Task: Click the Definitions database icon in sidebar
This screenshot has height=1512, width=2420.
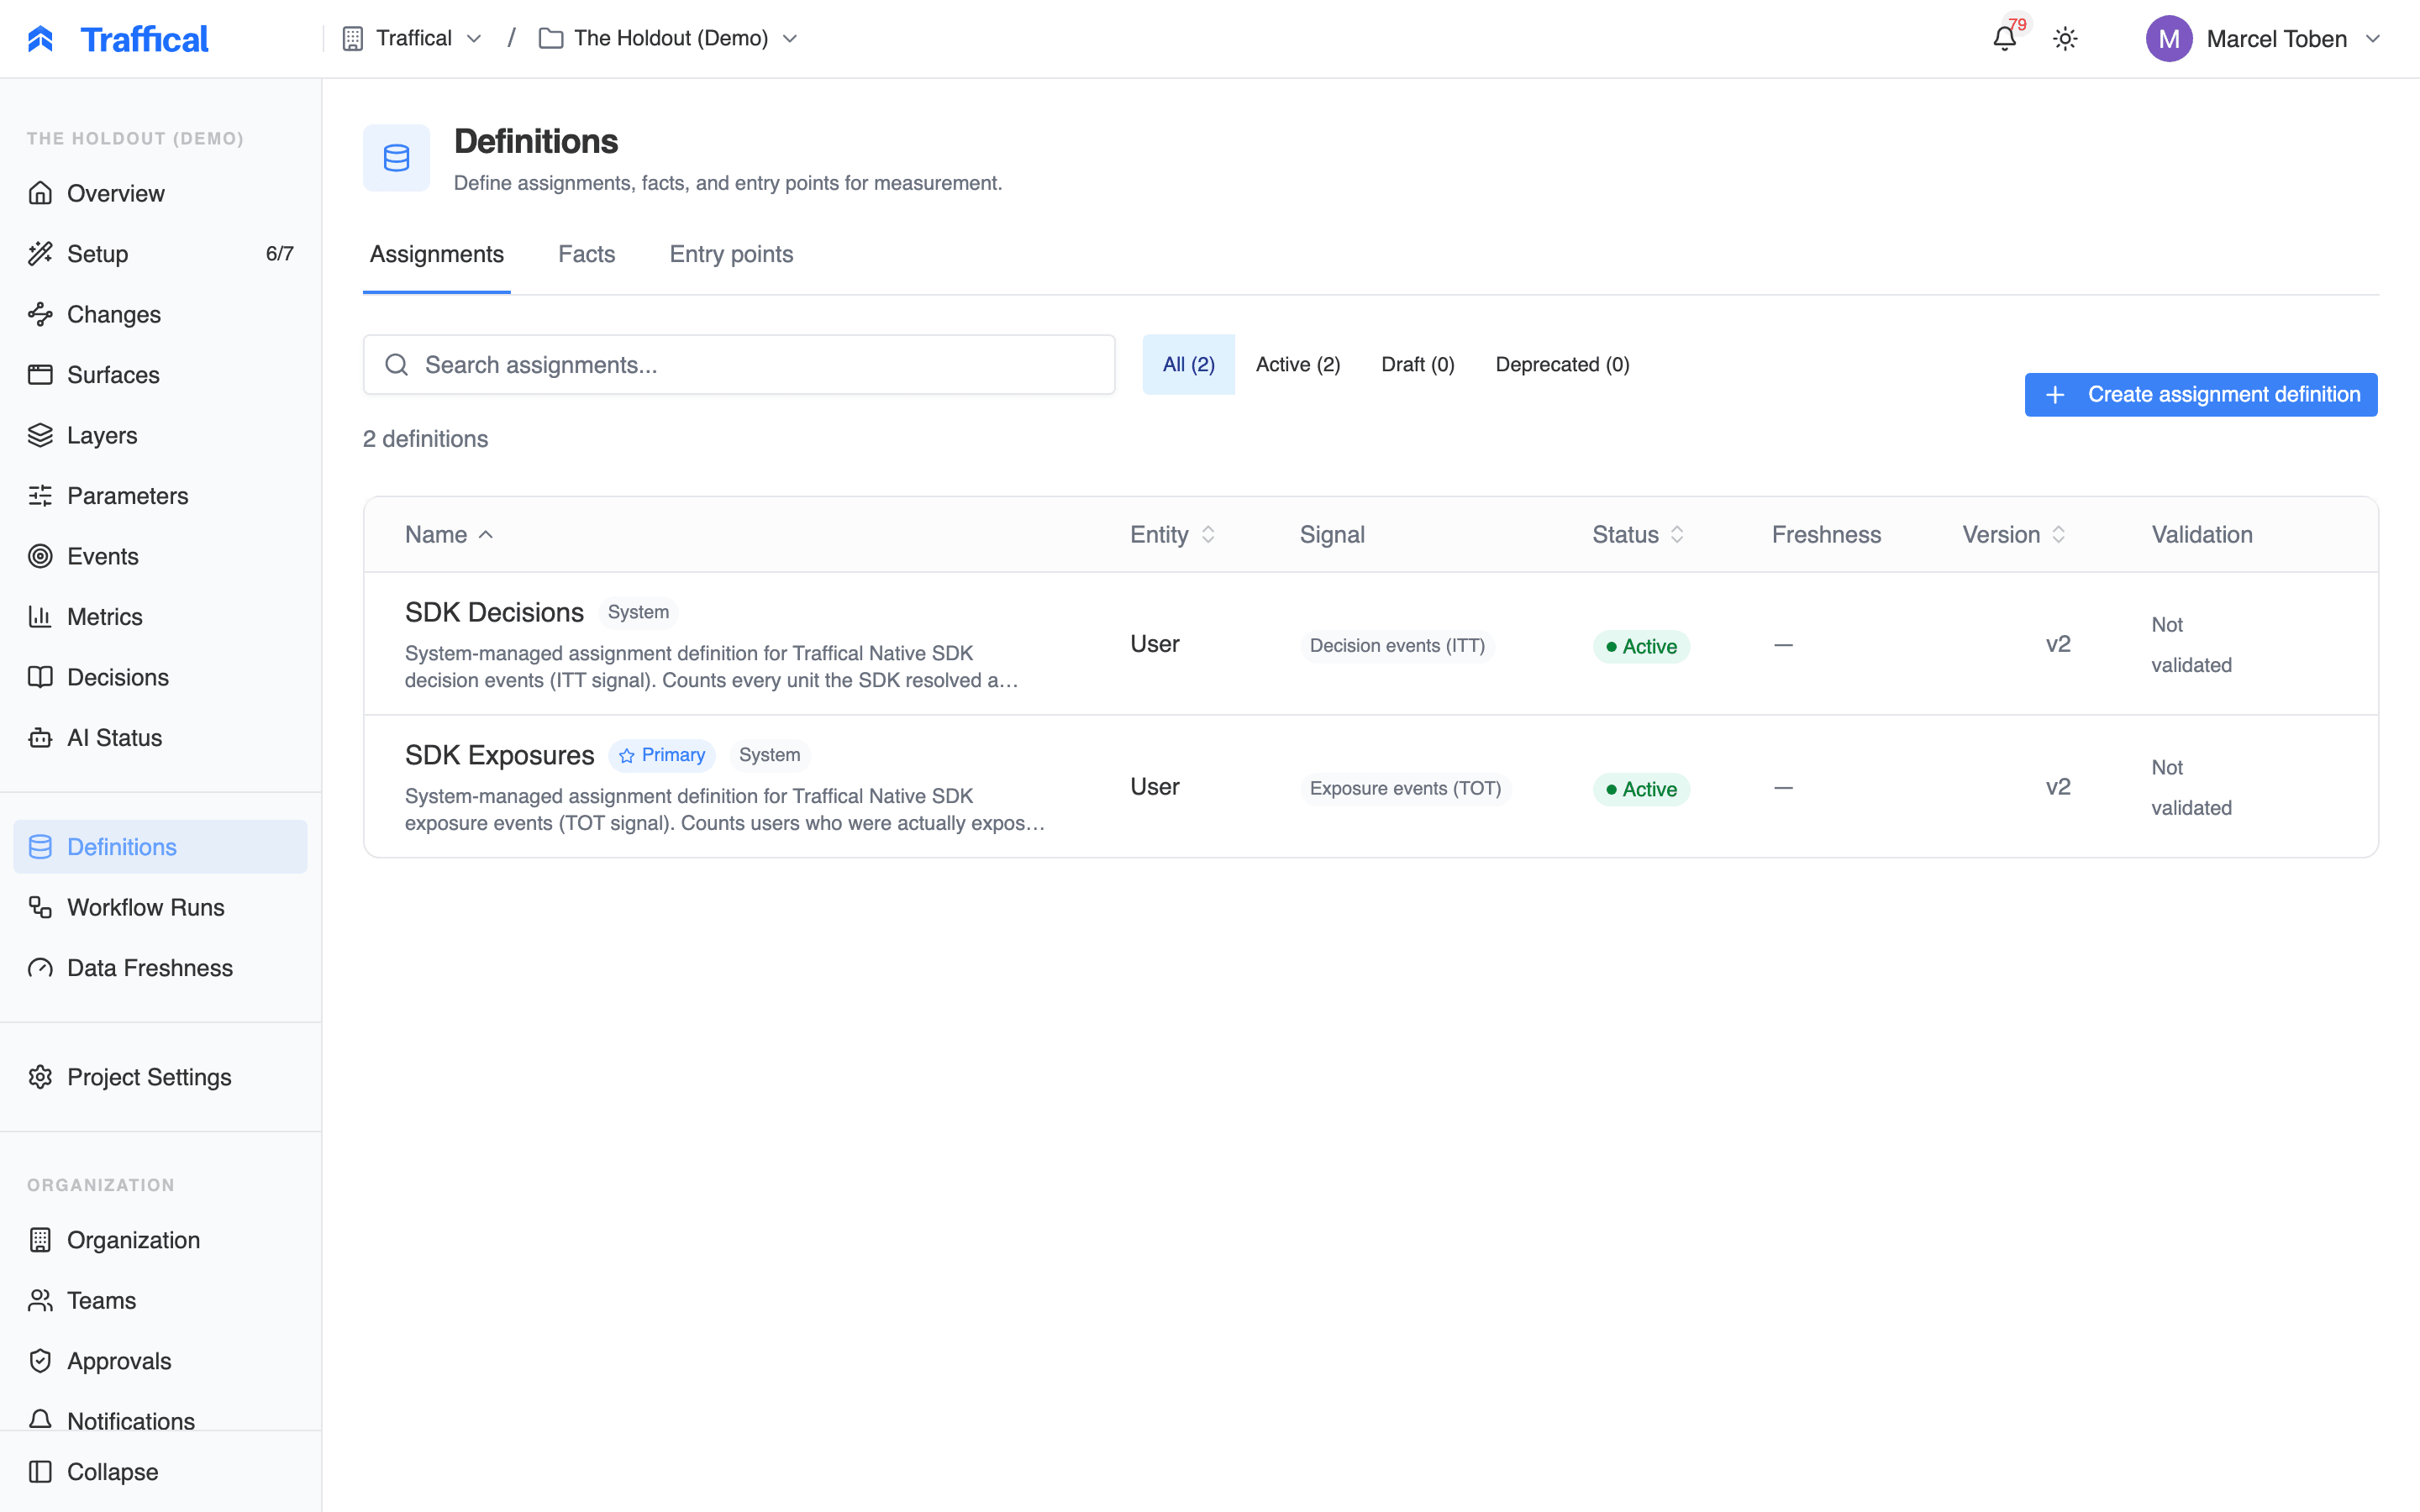Action: click(40, 847)
